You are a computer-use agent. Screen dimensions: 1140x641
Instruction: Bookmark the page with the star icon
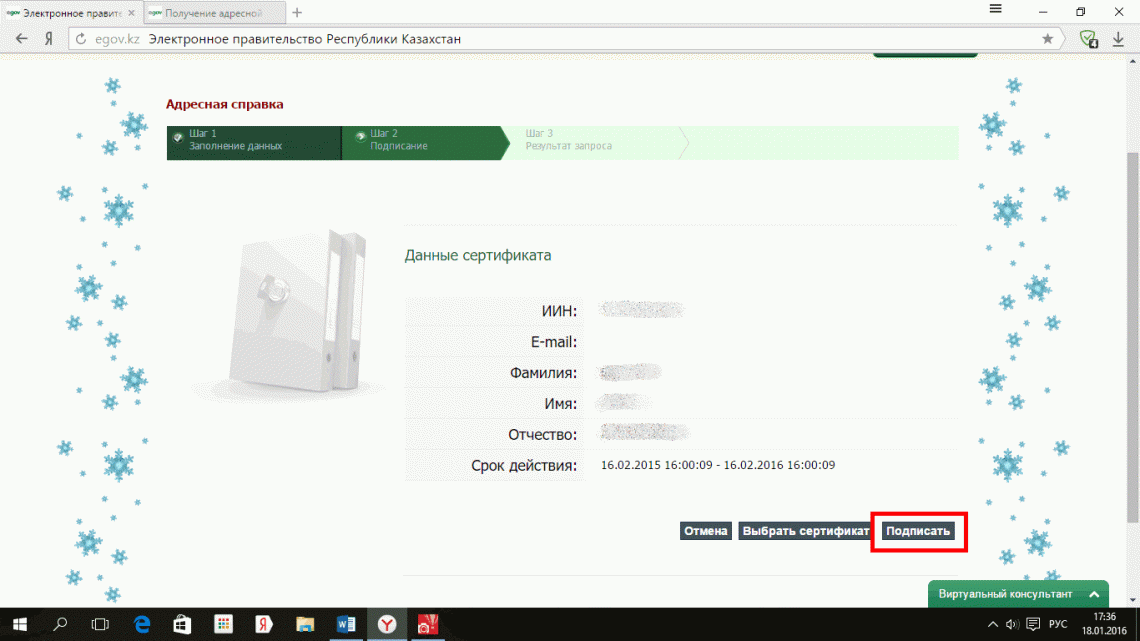[1047, 39]
